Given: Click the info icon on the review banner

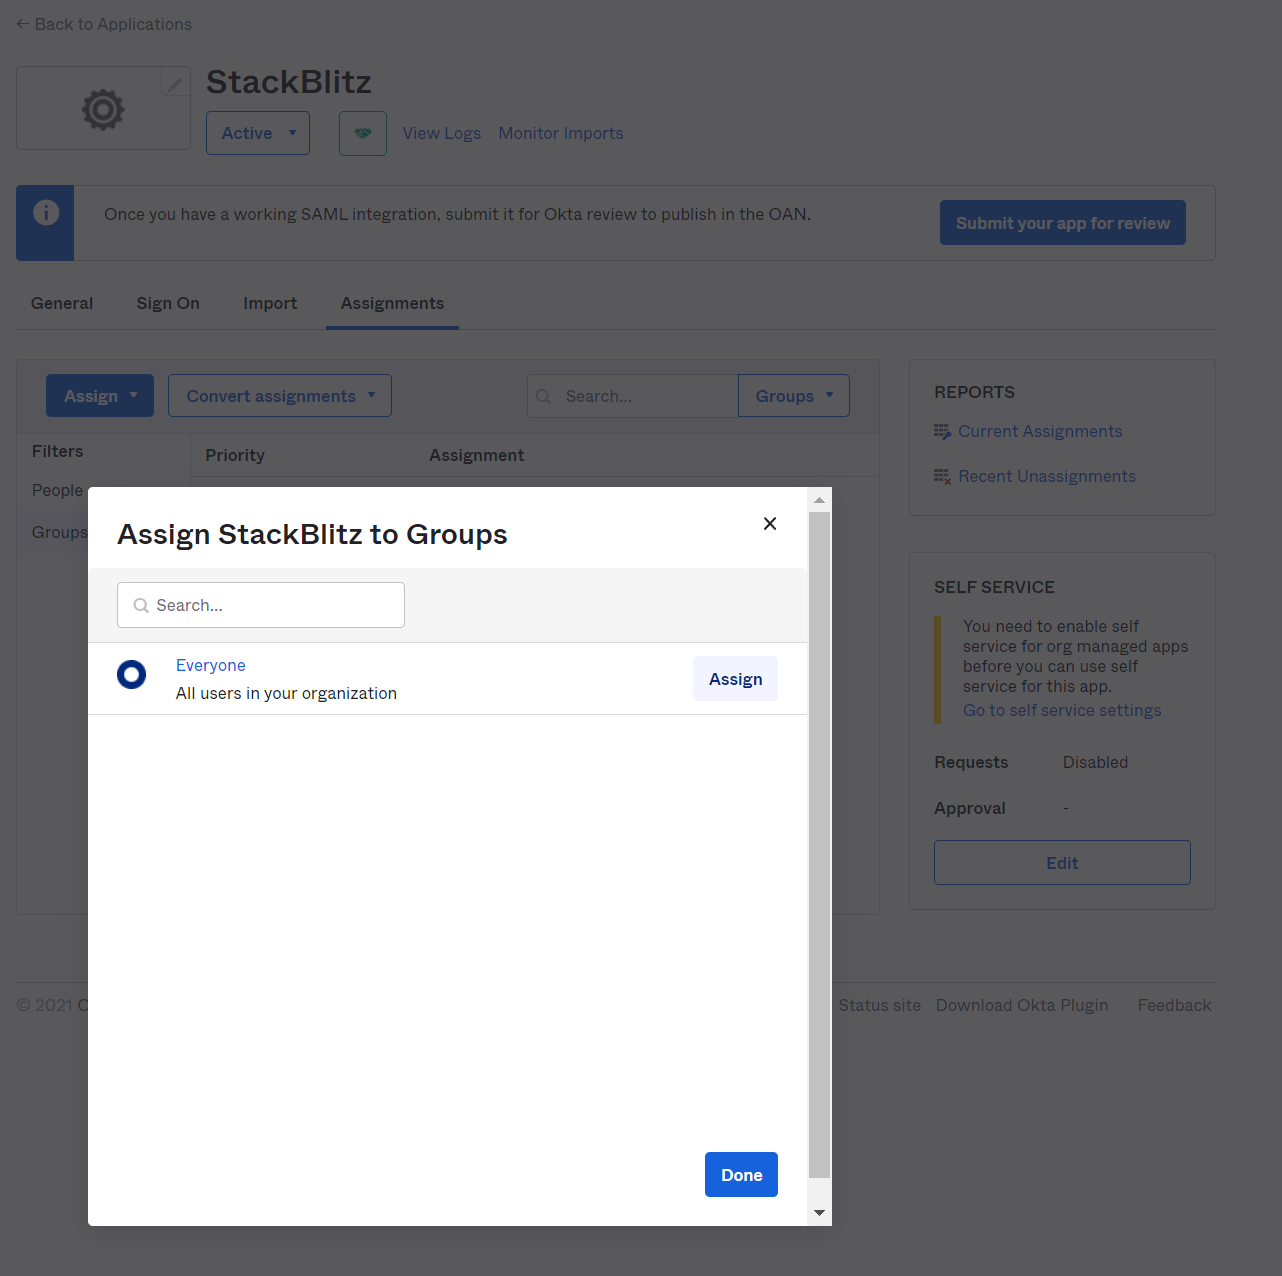Looking at the screenshot, I should (44, 212).
